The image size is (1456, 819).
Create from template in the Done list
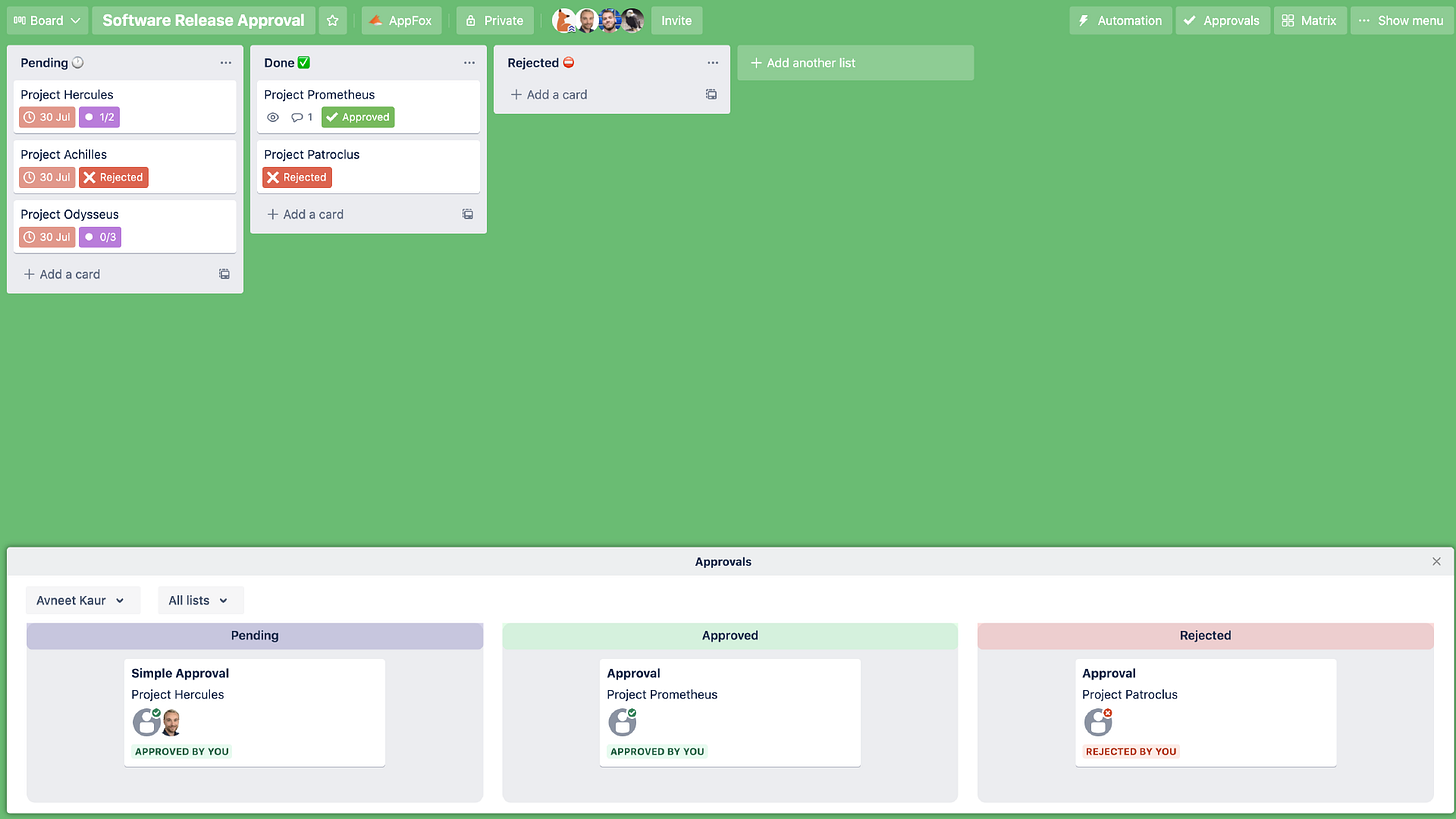pos(467,214)
